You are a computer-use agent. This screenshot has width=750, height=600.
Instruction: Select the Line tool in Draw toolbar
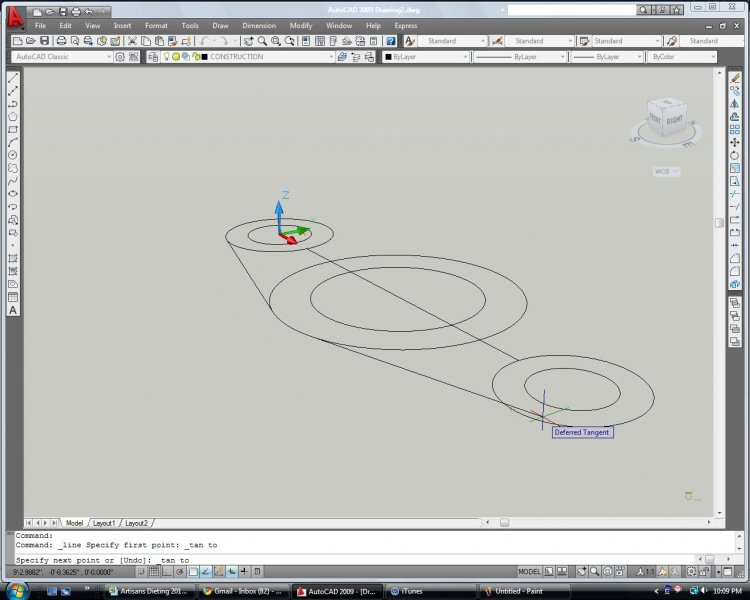[x=13, y=78]
